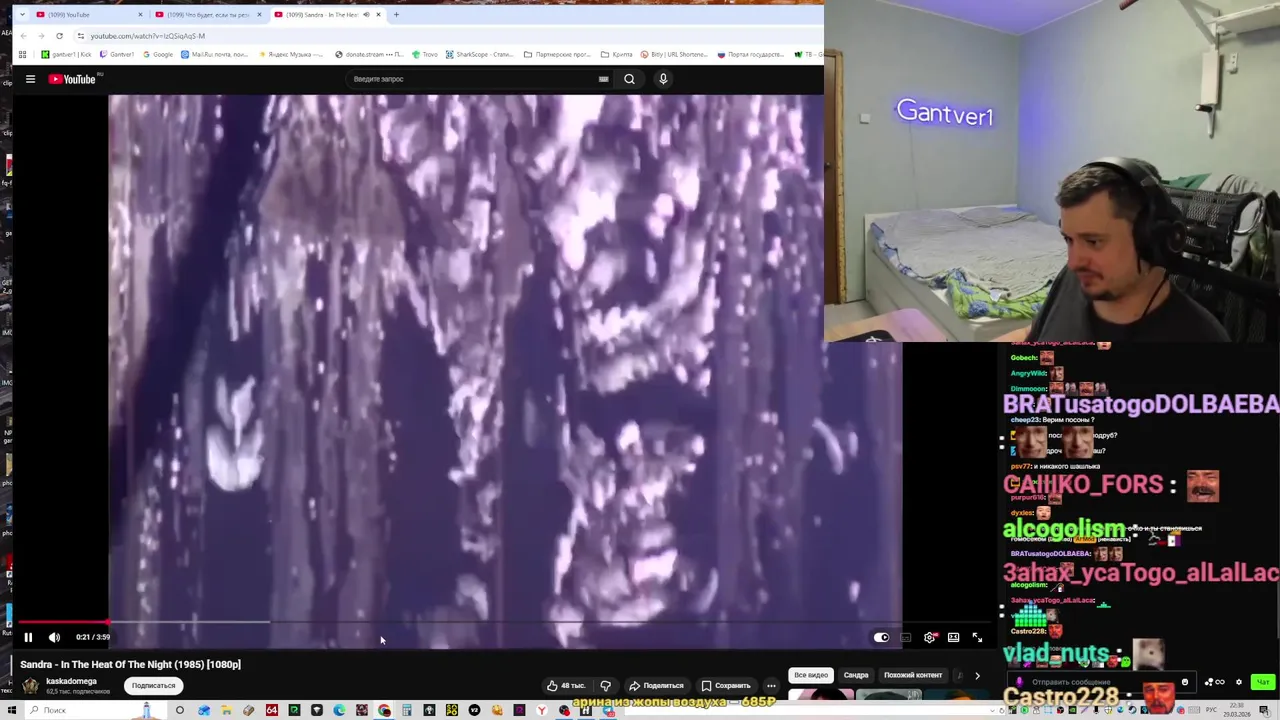
Task: Select Похожий контент filter chip
Action: pyautogui.click(x=913, y=675)
